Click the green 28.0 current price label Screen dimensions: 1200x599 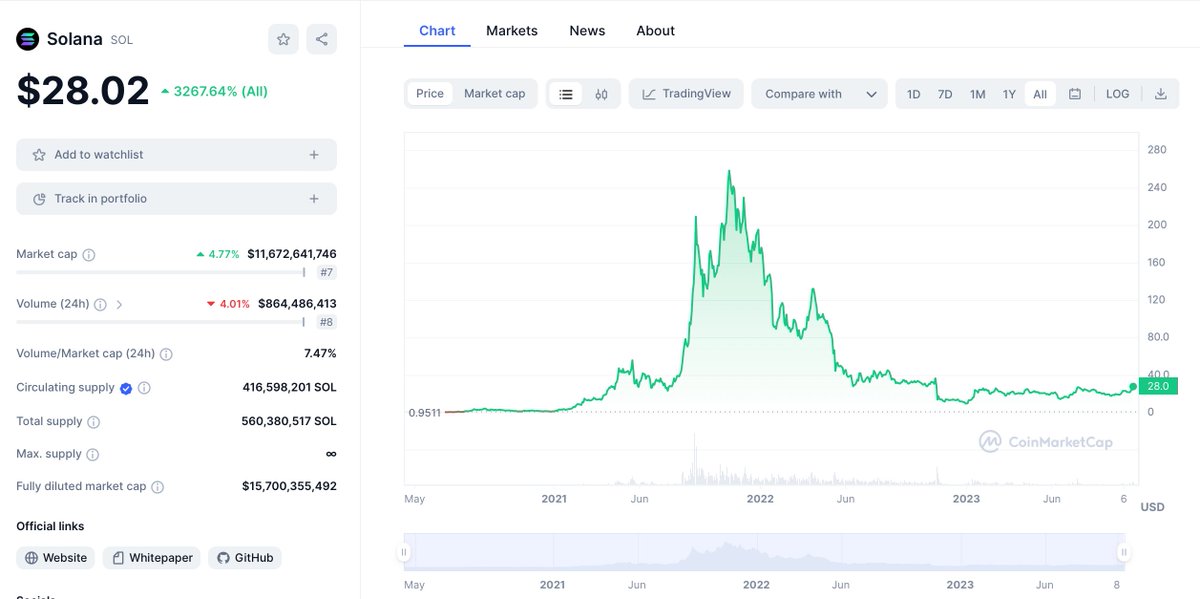1158,386
